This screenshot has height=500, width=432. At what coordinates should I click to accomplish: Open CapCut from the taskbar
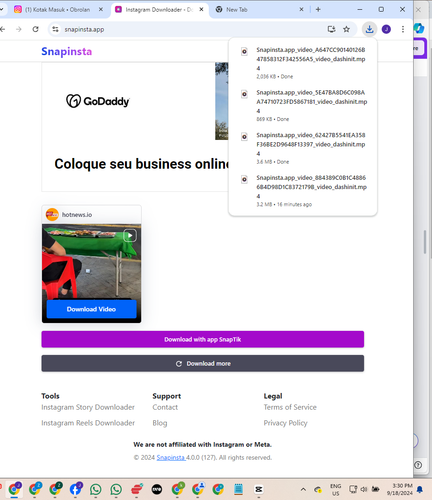pos(259,489)
